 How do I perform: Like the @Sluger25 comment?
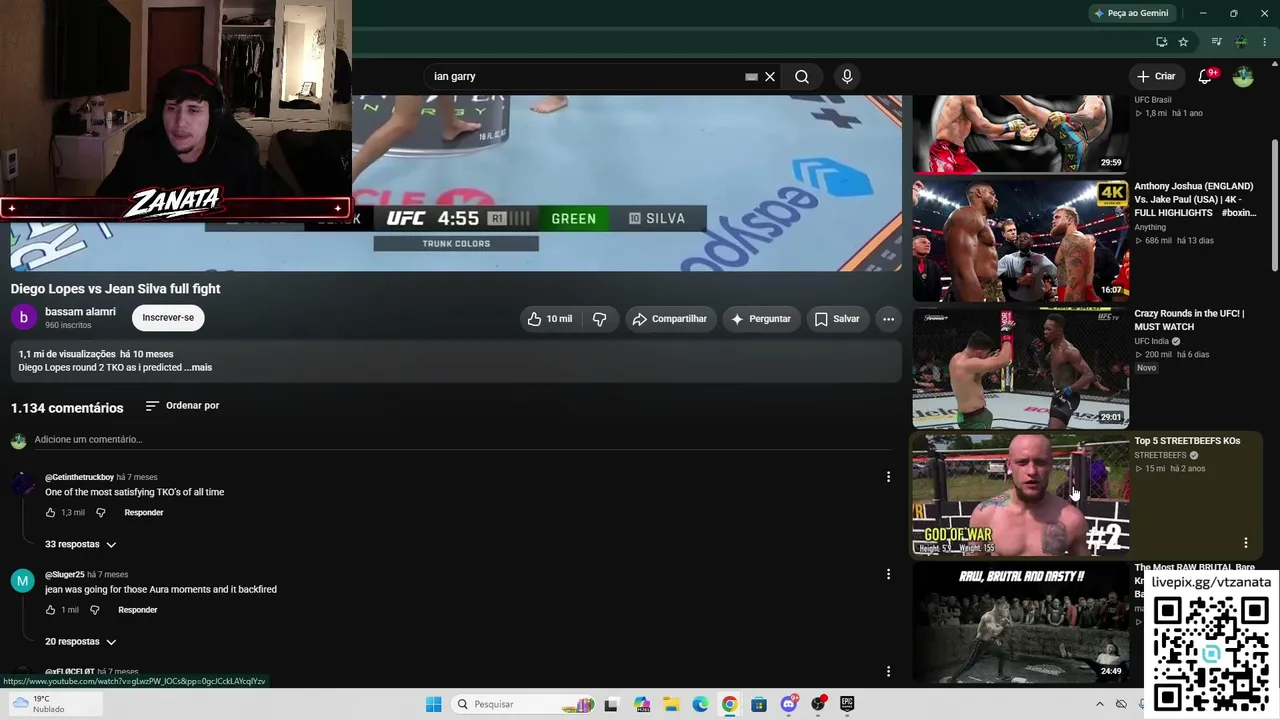(x=50, y=610)
